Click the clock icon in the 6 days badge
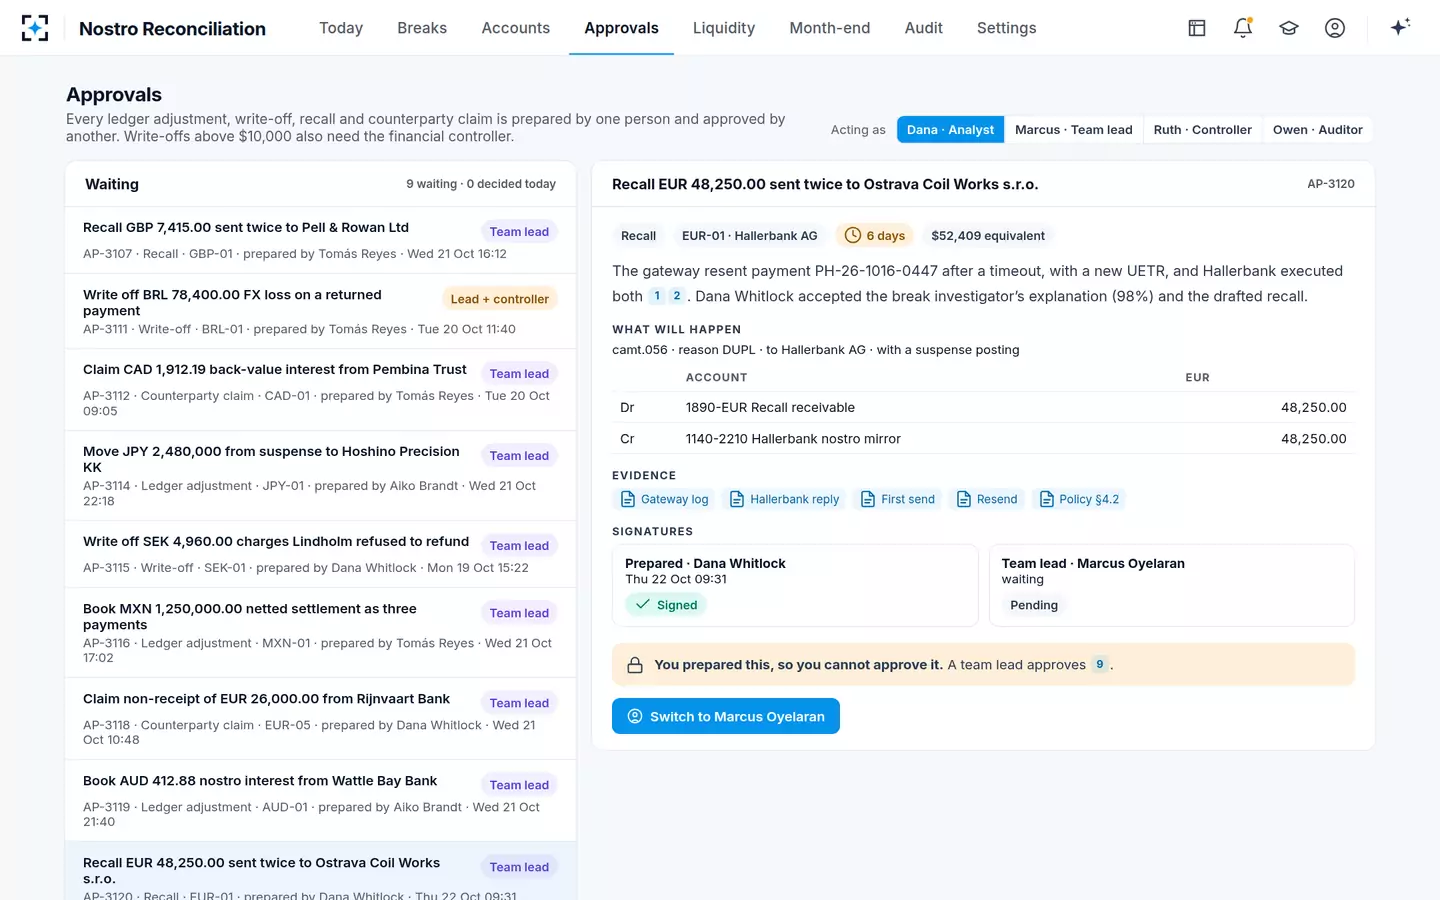 coord(853,235)
